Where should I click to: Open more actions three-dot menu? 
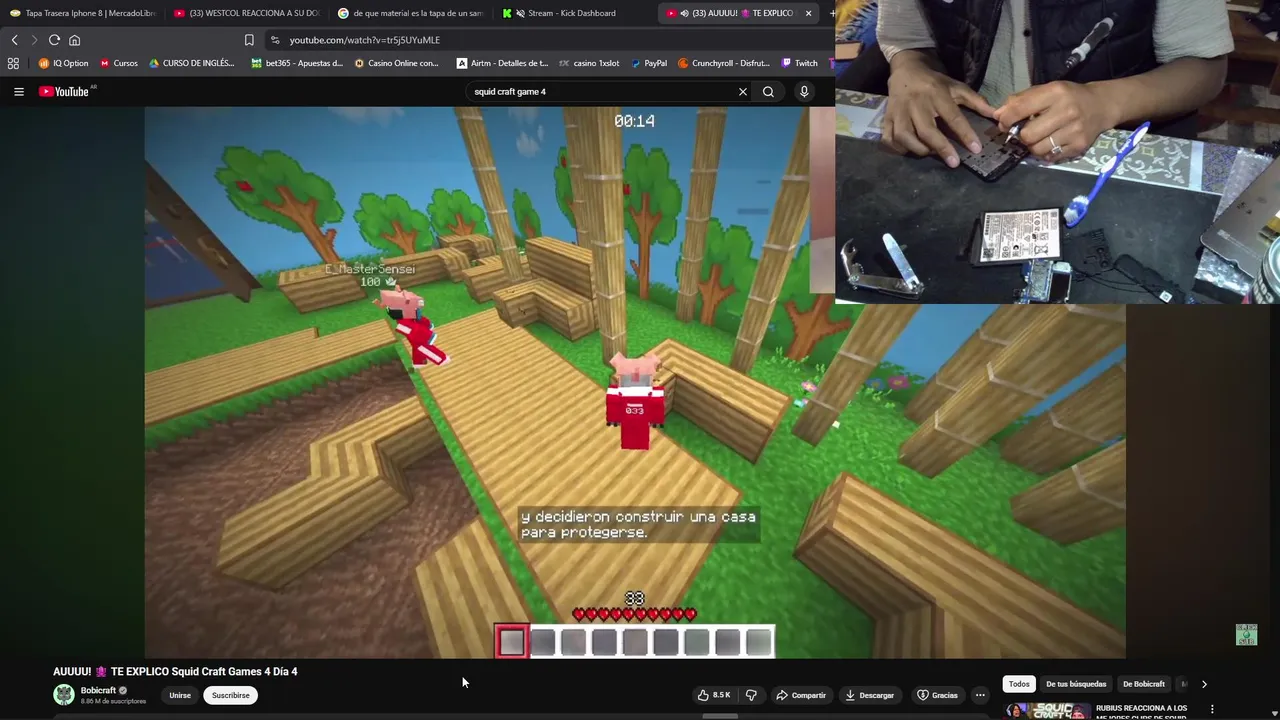pyautogui.click(x=980, y=695)
